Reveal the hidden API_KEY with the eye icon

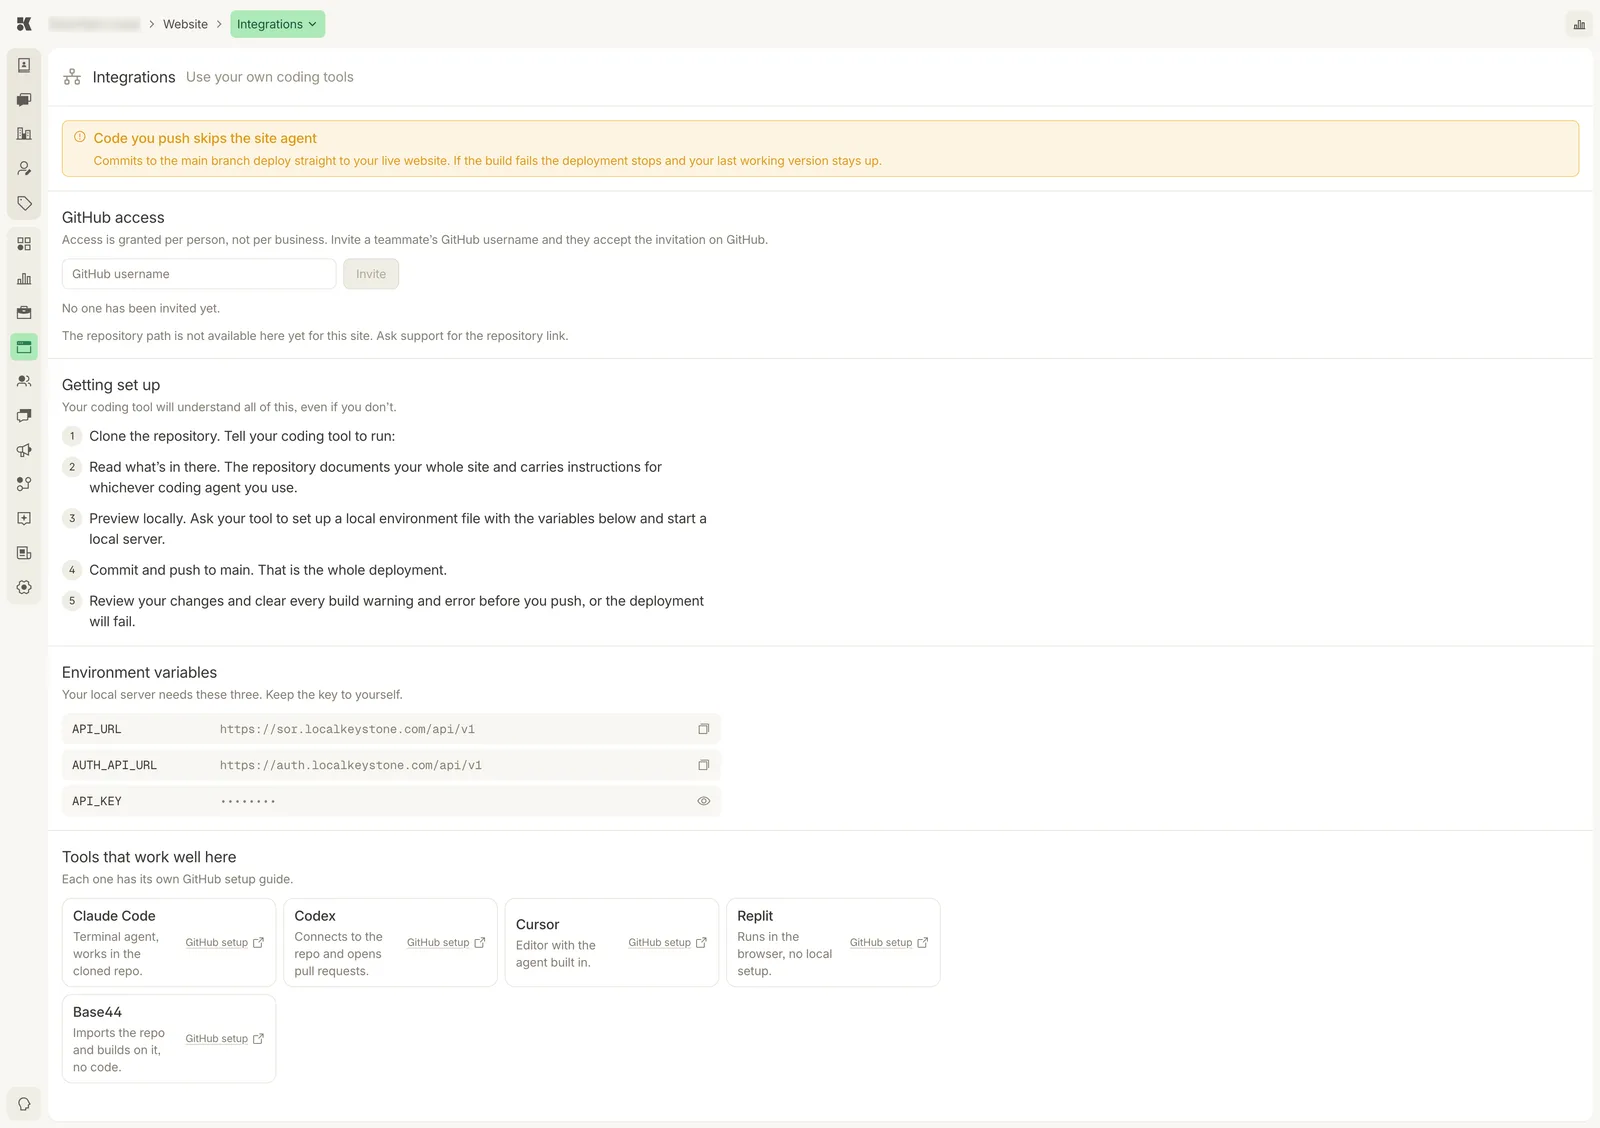pyautogui.click(x=703, y=801)
